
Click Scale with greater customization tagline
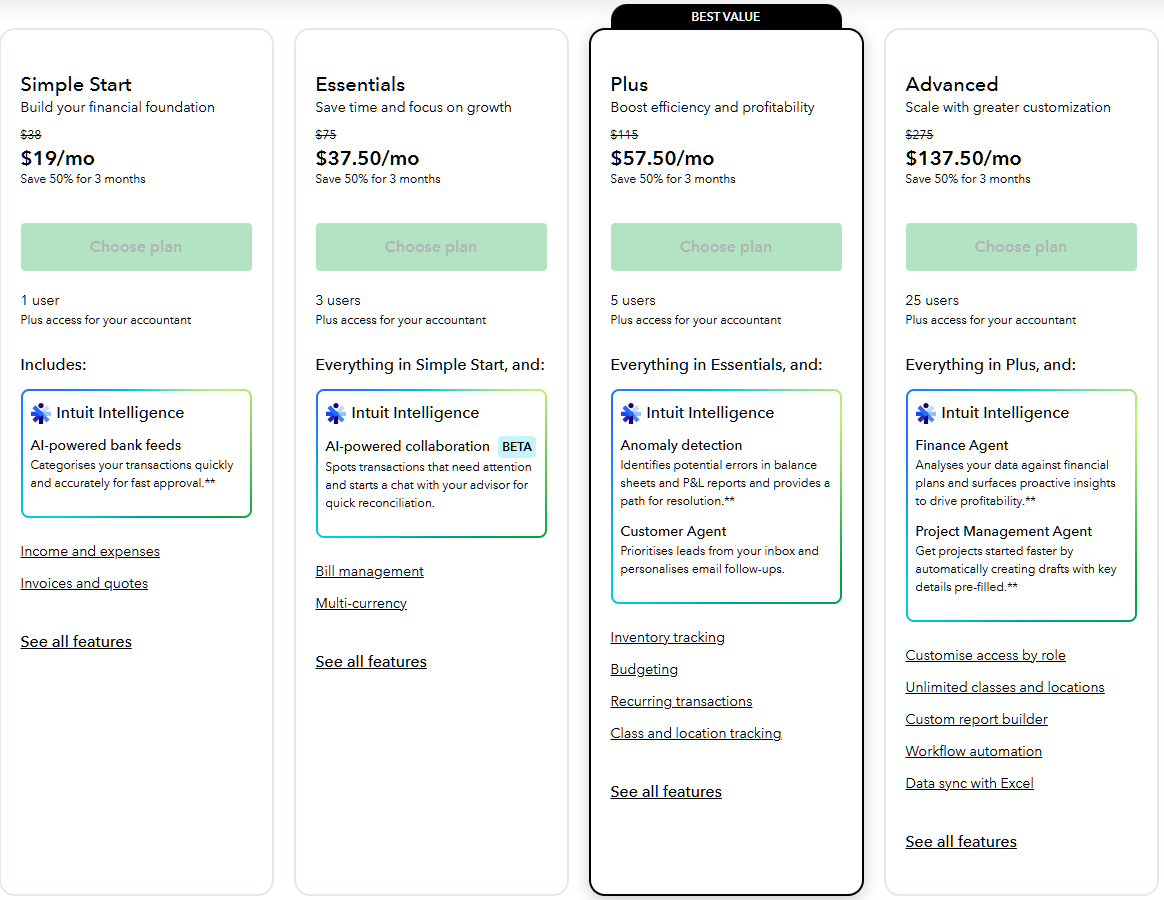click(x=1007, y=107)
